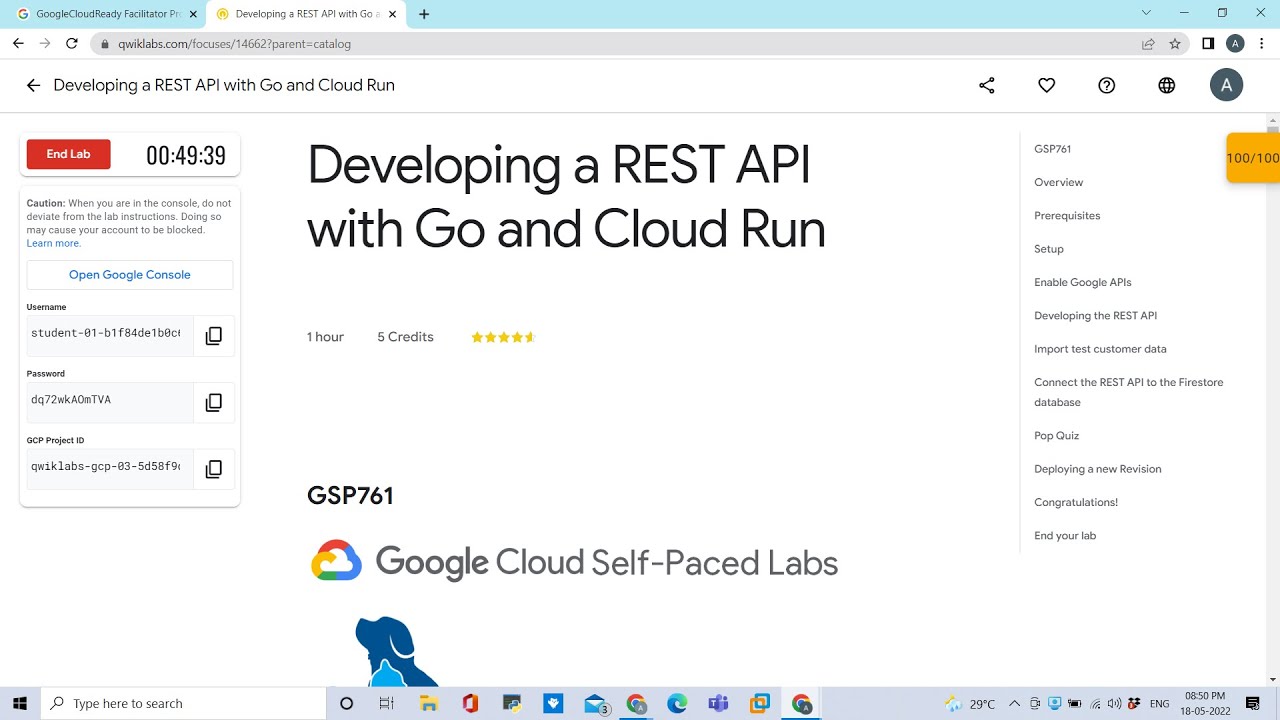
Task: Click the star rating next to 5 Credits
Action: 503,337
